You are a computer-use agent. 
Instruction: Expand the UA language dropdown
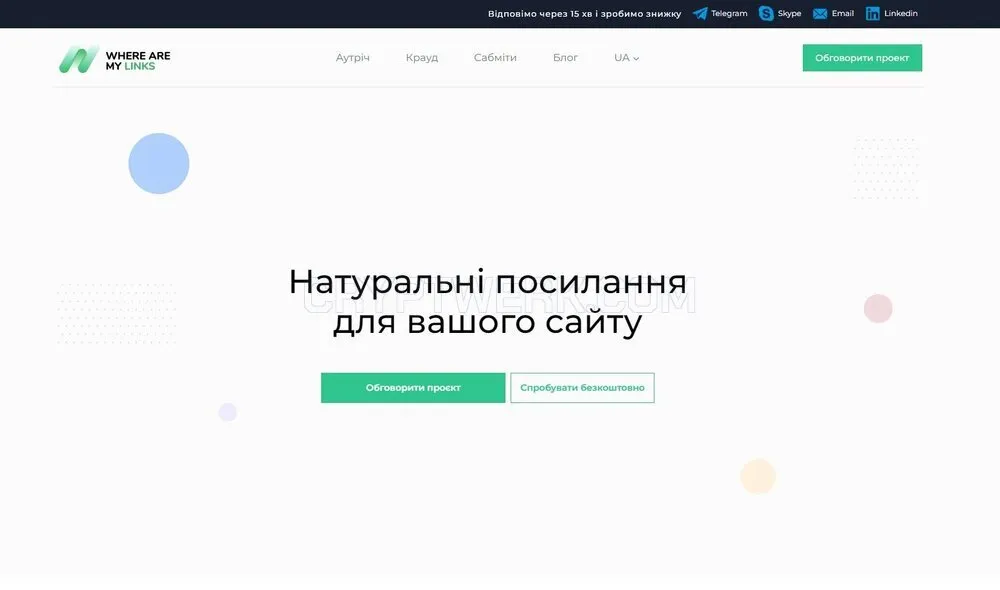(x=626, y=57)
